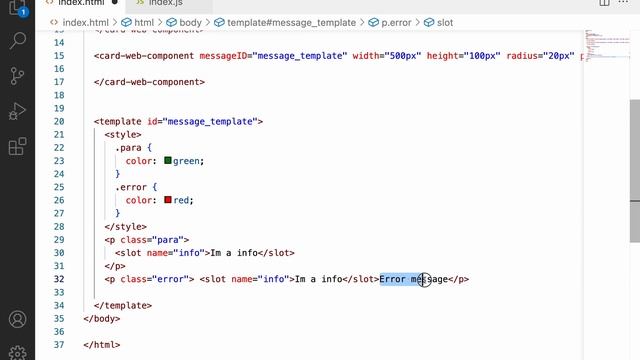Click the split editor icon
Image resolution: width=640 pixels, height=360 pixels.
coord(604,3)
